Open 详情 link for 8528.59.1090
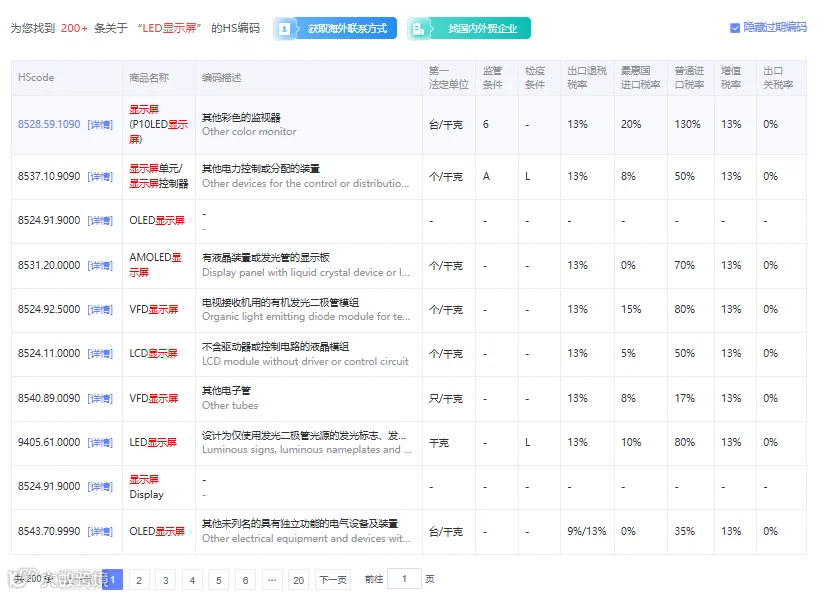 point(100,124)
